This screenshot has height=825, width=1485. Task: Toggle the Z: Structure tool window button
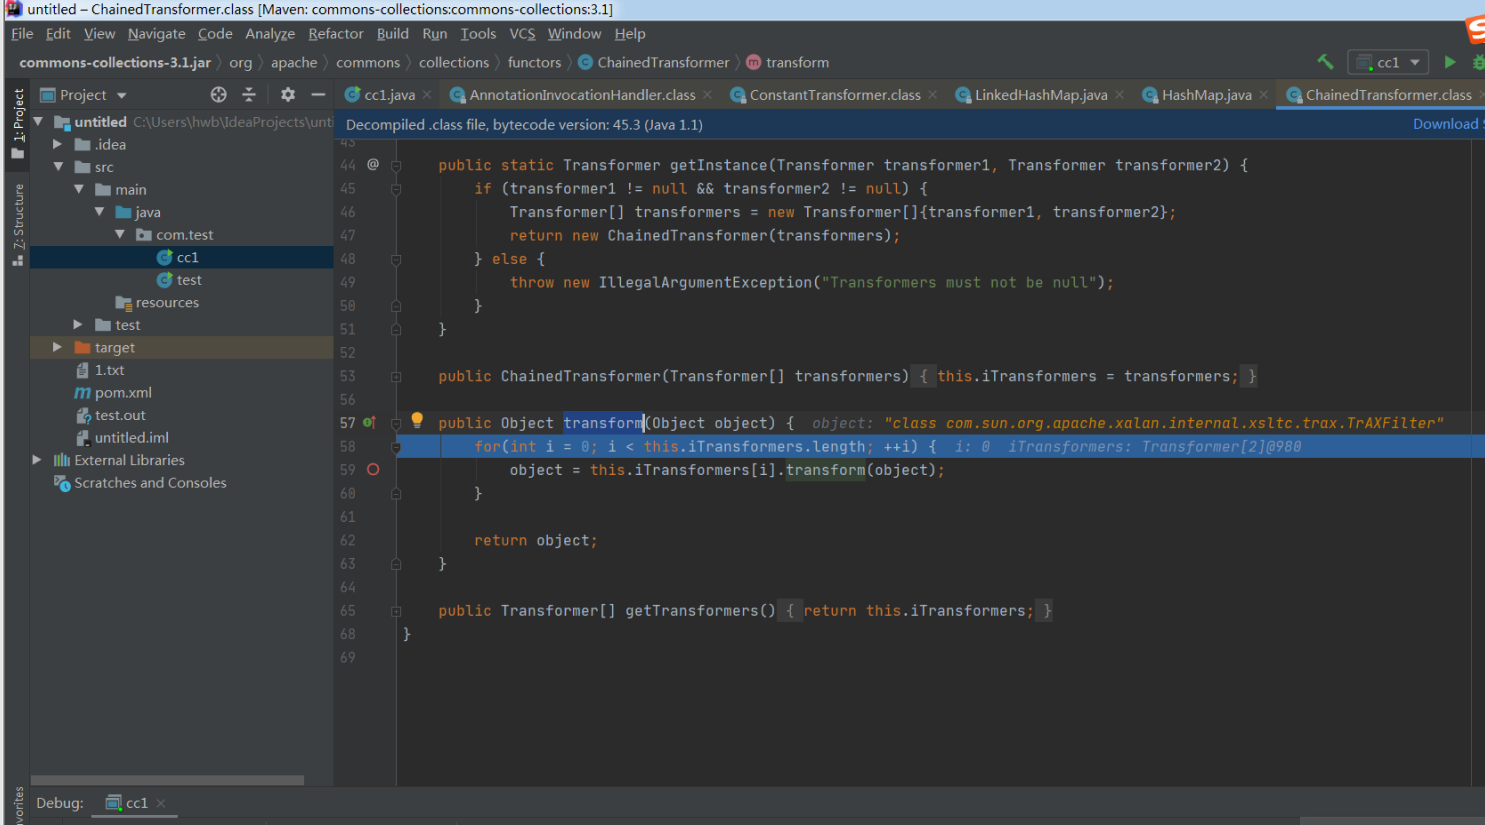pyautogui.click(x=17, y=226)
